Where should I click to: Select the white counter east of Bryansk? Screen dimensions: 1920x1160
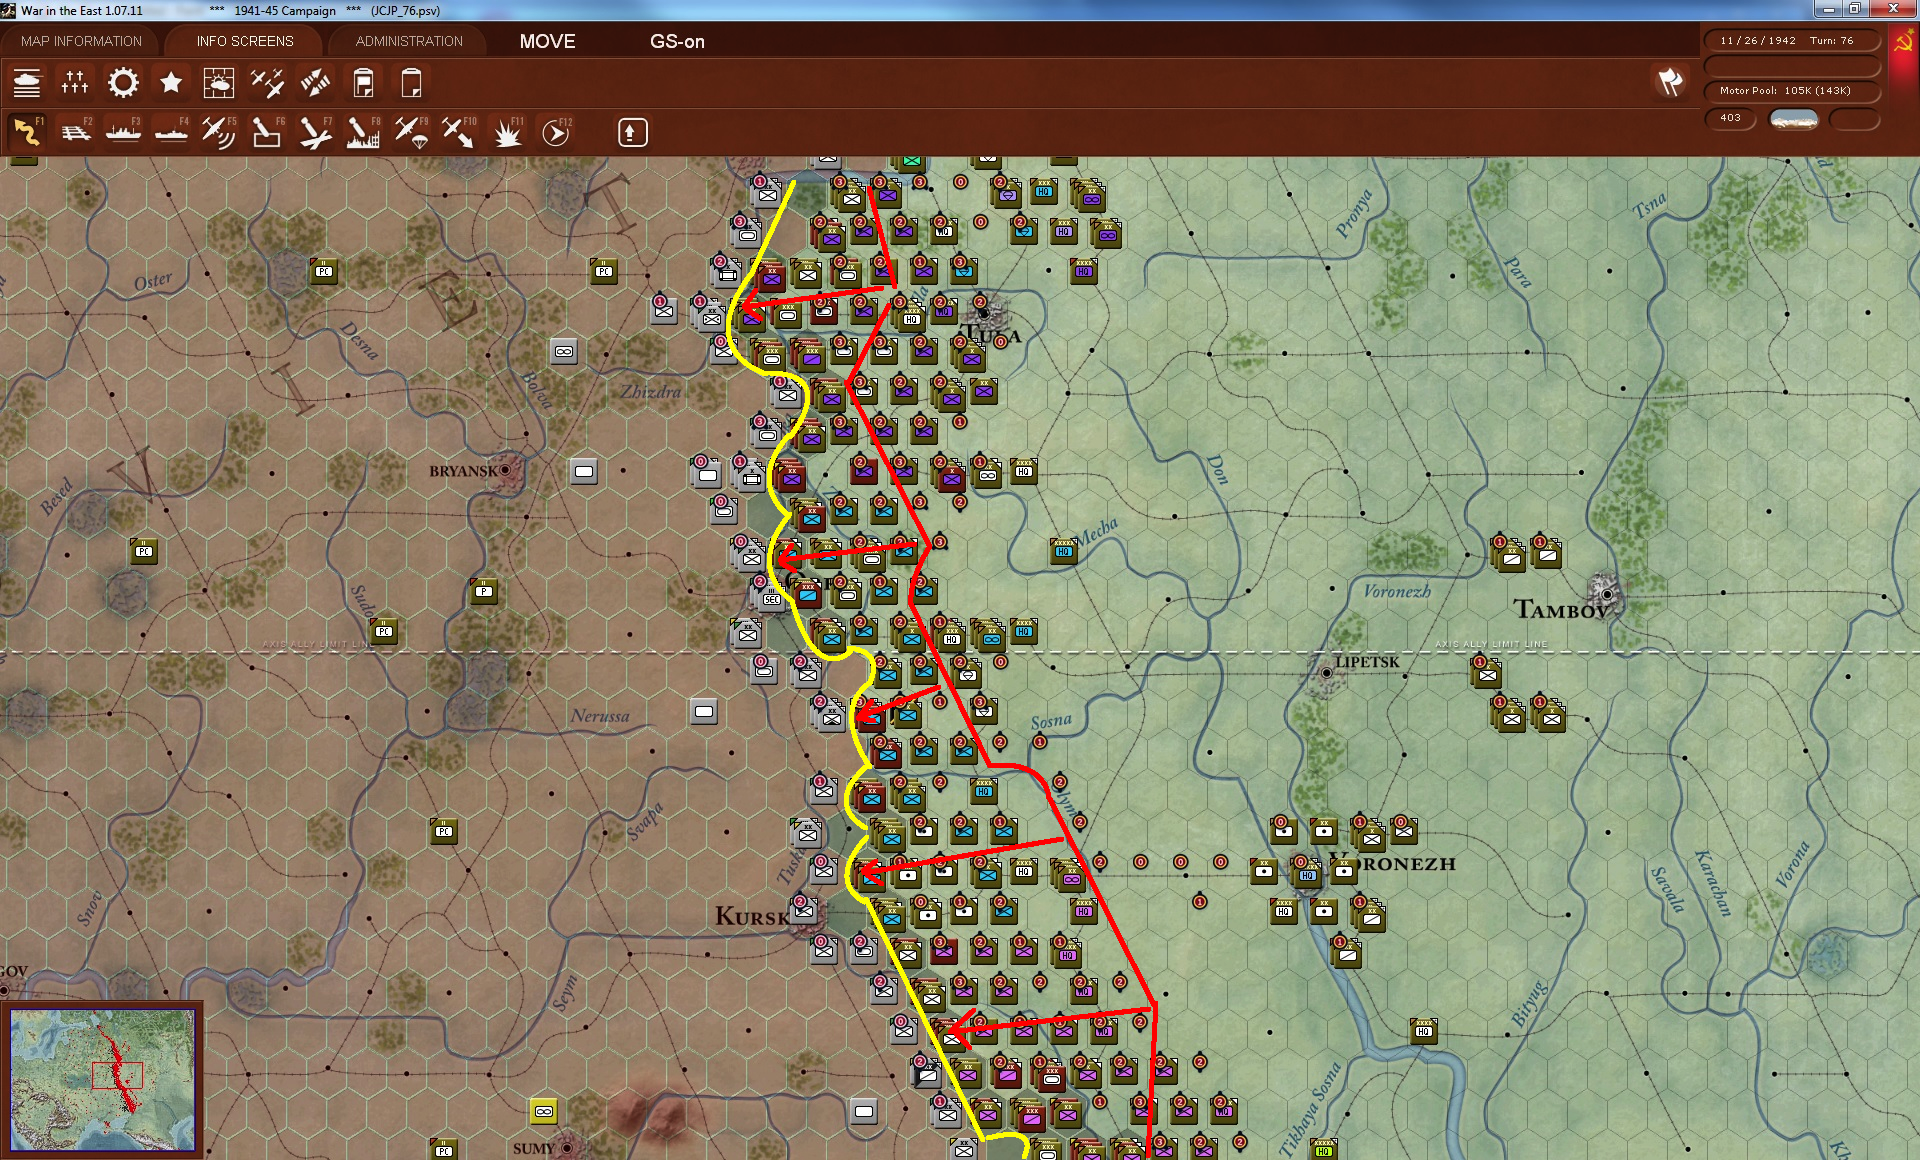click(584, 471)
